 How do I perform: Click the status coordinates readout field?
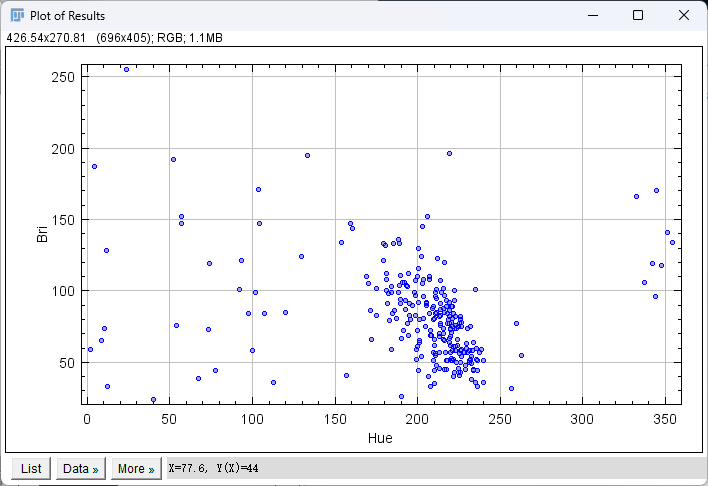(x=435, y=468)
